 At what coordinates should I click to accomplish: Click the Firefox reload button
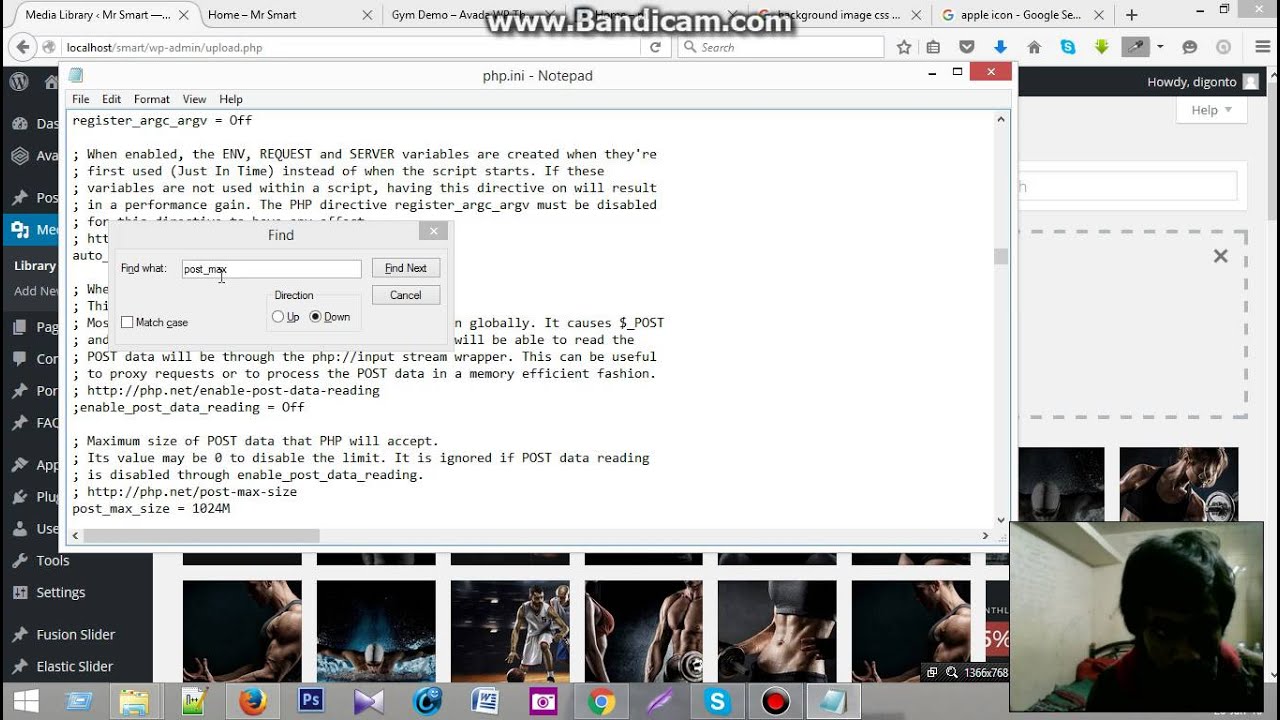(655, 47)
